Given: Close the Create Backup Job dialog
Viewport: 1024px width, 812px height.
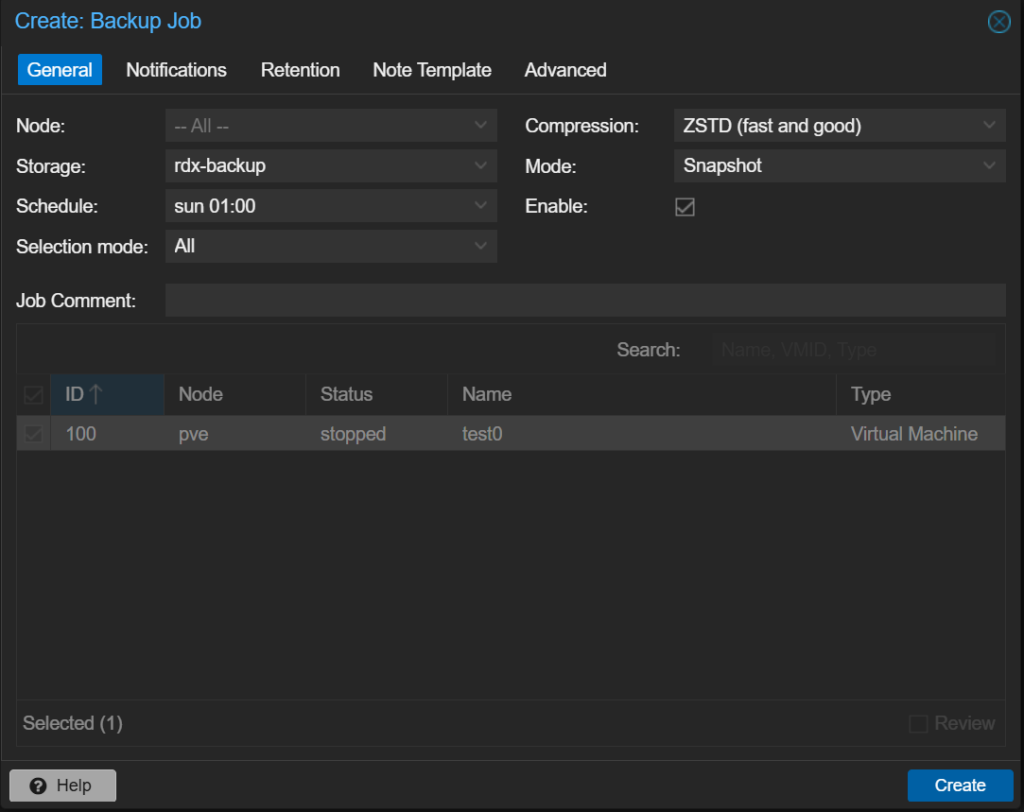Looking at the screenshot, I should point(999,22).
